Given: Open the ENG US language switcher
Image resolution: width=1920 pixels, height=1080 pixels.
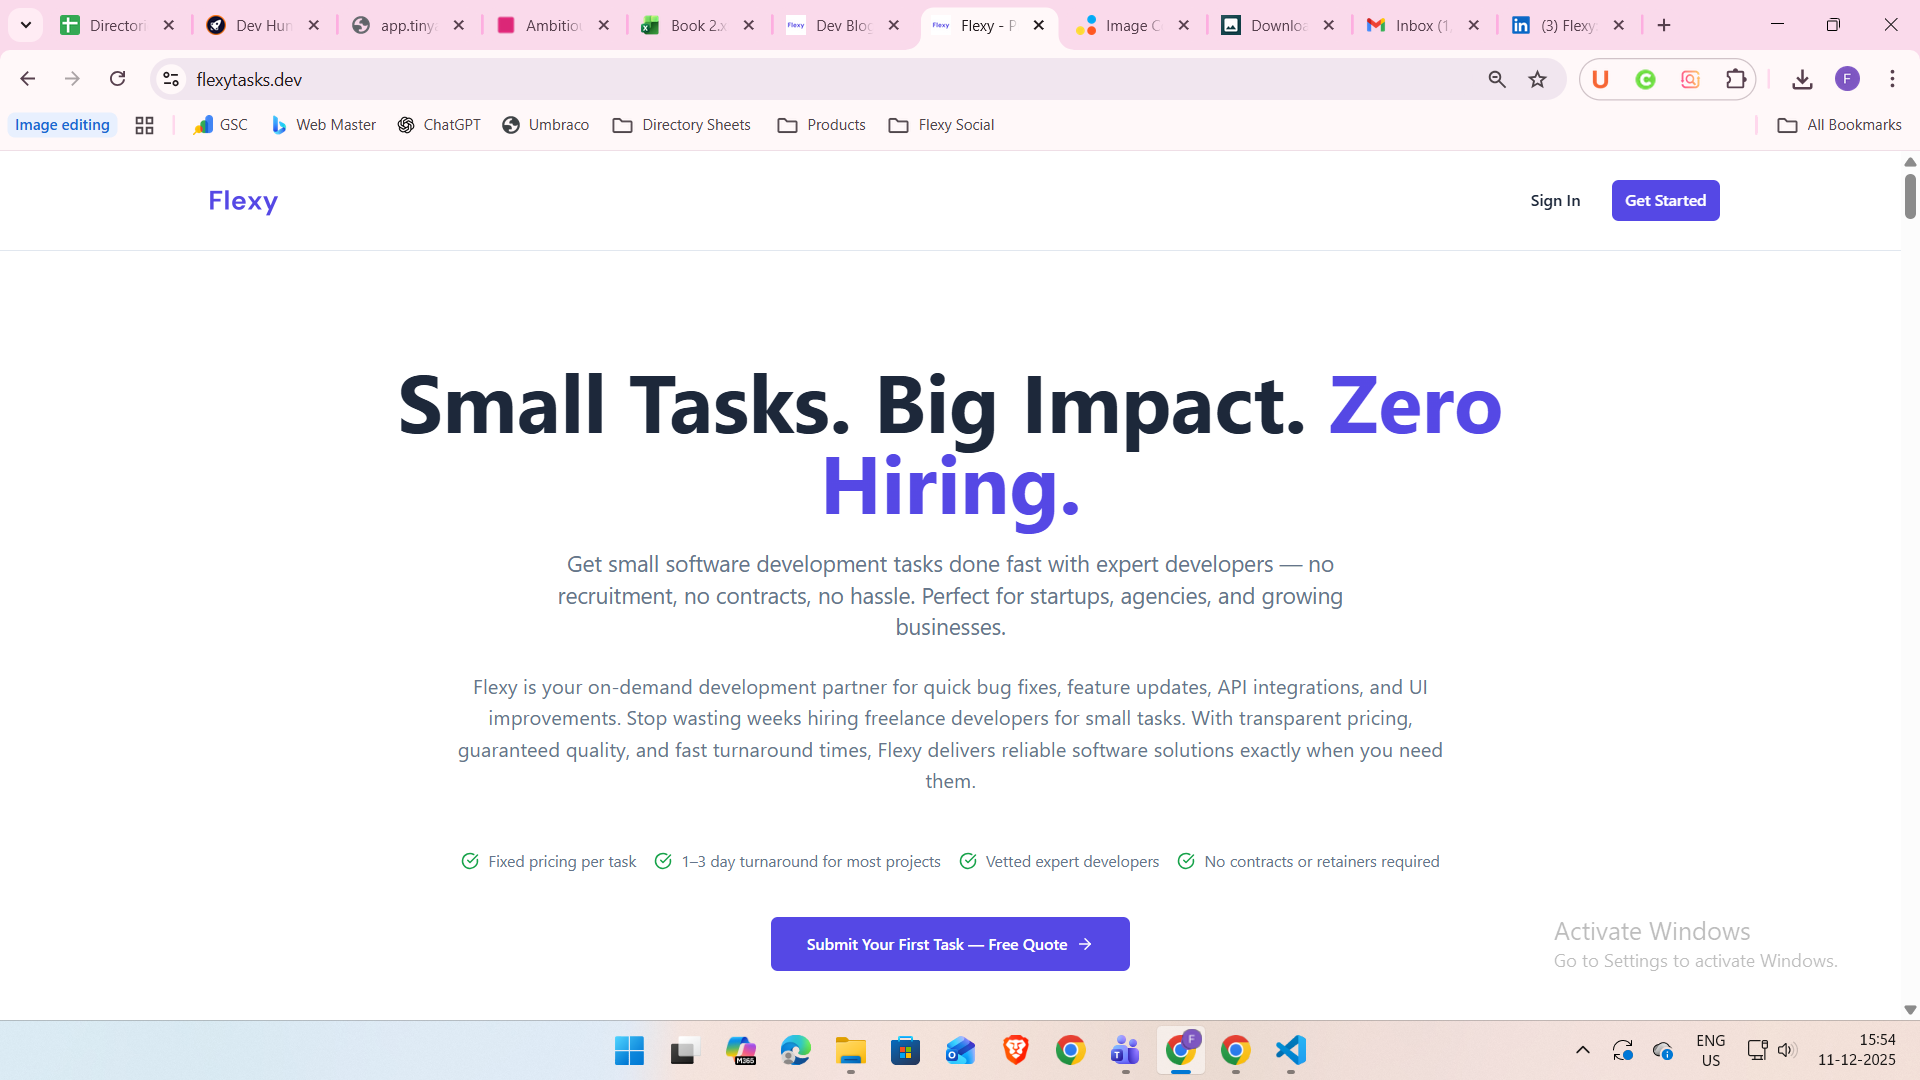Looking at the screenshot, I should [1711, 1050].
